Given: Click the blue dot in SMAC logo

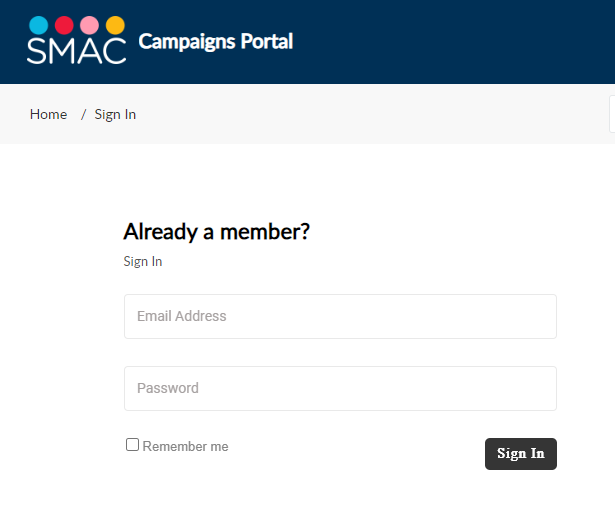Looking at the screenshot, I should click(38, 25).
